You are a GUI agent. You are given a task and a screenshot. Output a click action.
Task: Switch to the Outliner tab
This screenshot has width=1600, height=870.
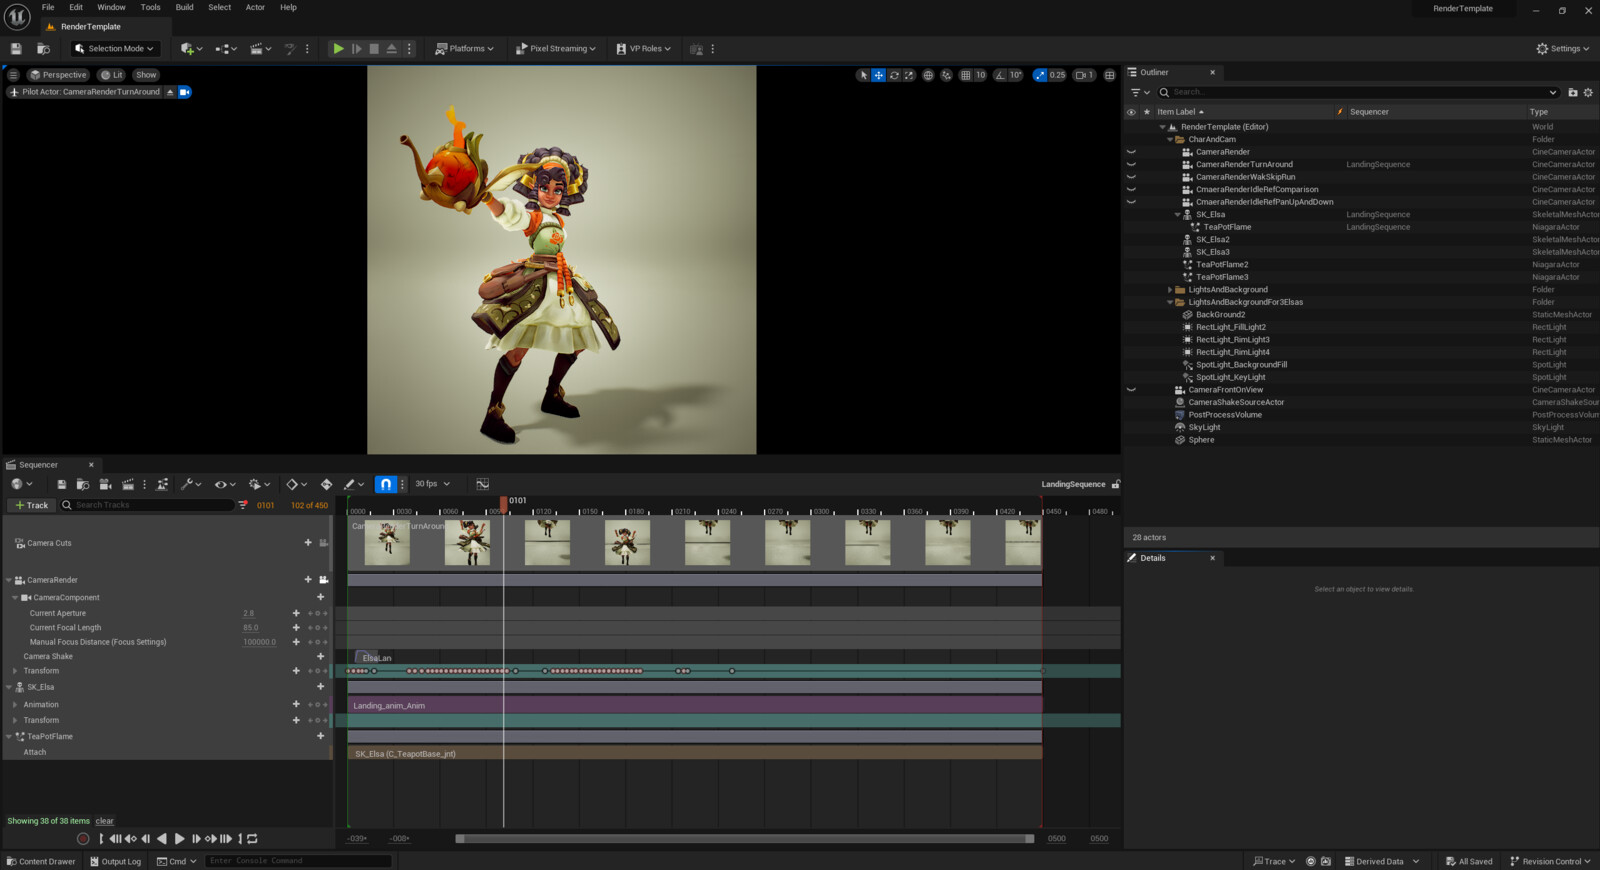point(1171,72)
